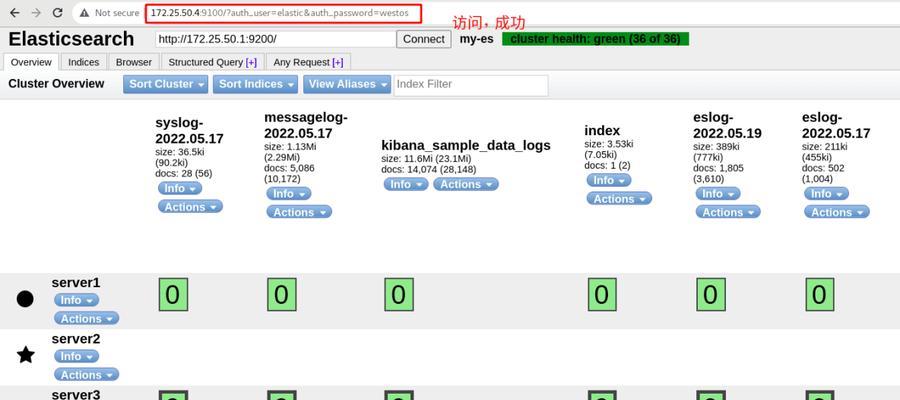Click the eslog-2022.05.17 index name
The width and height of the screenshot is (900, 400).
[836, 125]
